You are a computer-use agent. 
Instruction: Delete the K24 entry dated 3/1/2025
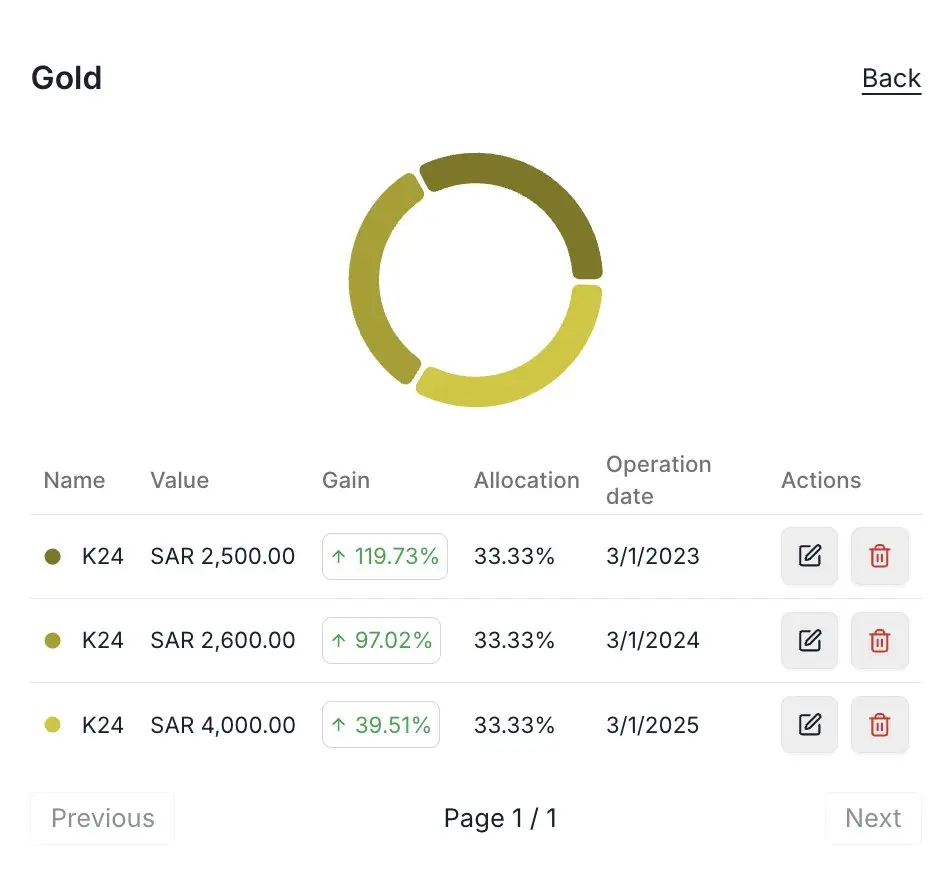click(x=879, y=724)
